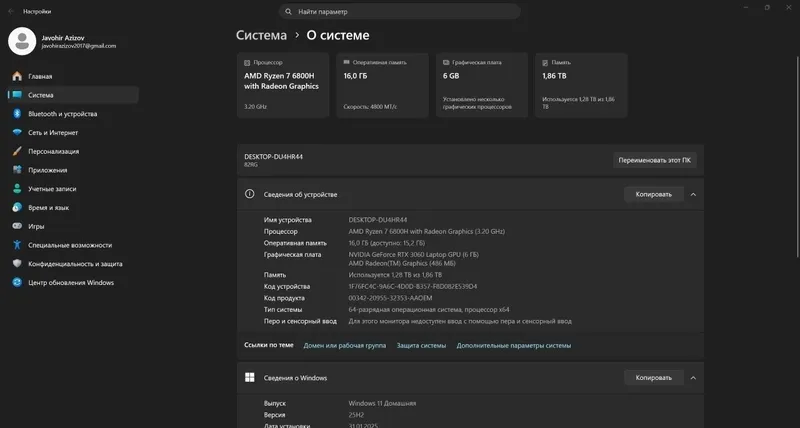This screenshot has height=428, width=800.
Task: Click the Центр обновления Windows icon
Action: (x=17, y=282)
